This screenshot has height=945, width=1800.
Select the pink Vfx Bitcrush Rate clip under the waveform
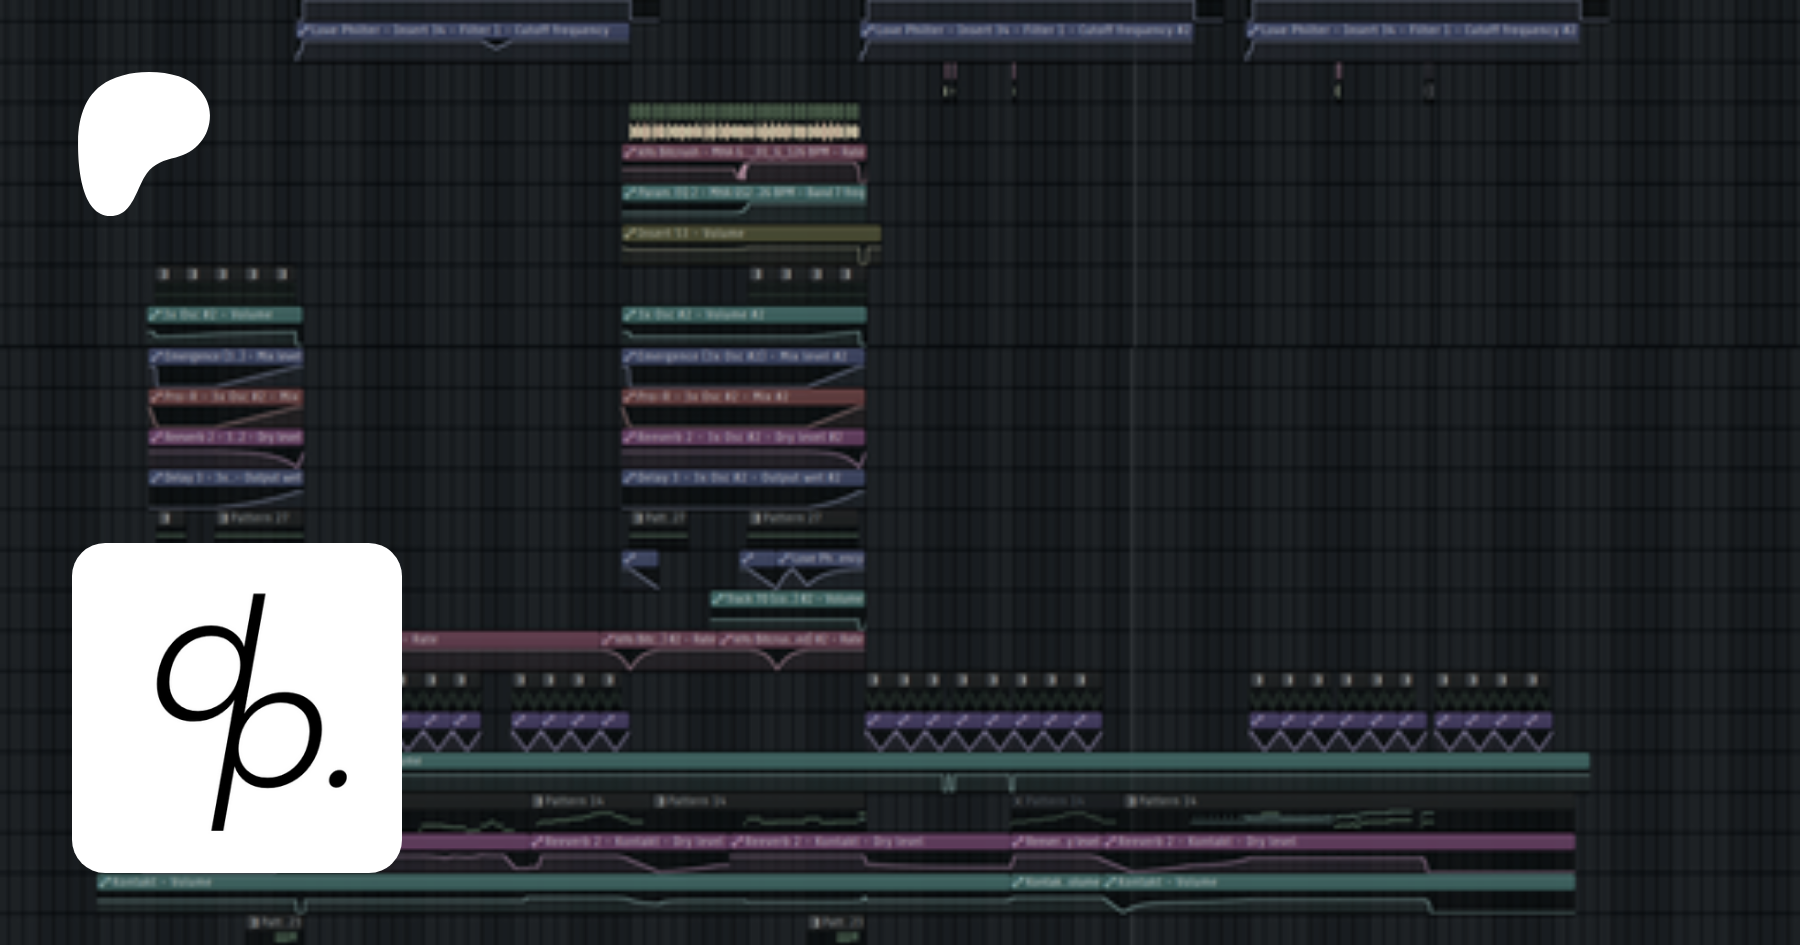tap(745, 153)
